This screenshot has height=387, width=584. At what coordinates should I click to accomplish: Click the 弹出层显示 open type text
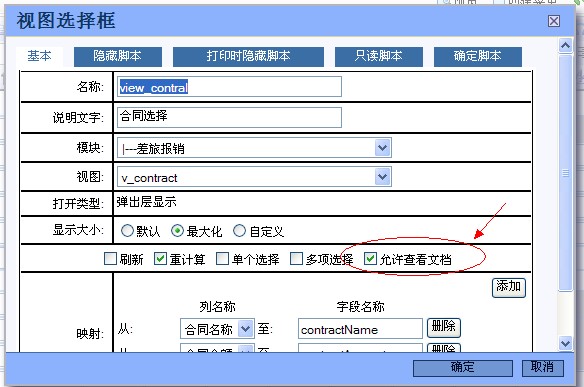point(146,202)
